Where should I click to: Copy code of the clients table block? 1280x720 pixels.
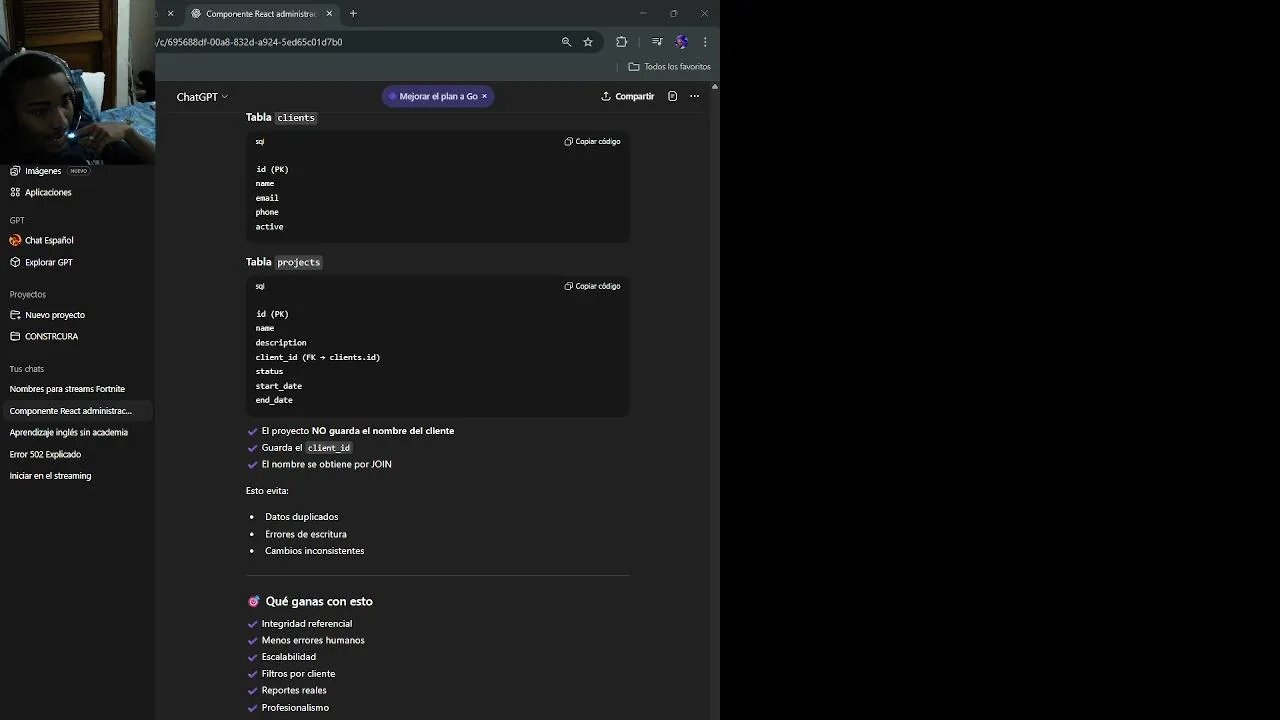pos(592,142)
